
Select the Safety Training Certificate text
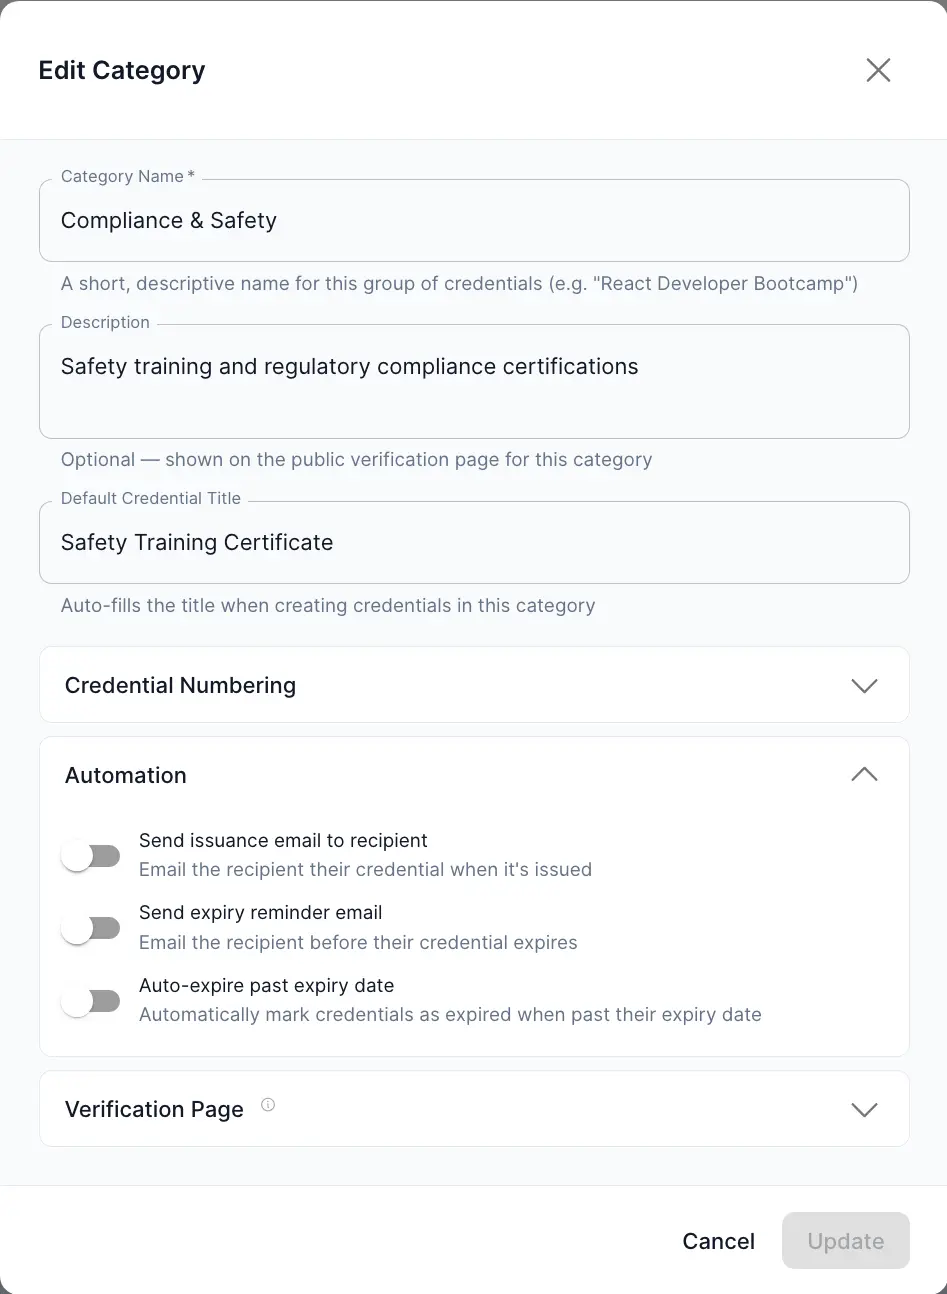tap(196, 542)
